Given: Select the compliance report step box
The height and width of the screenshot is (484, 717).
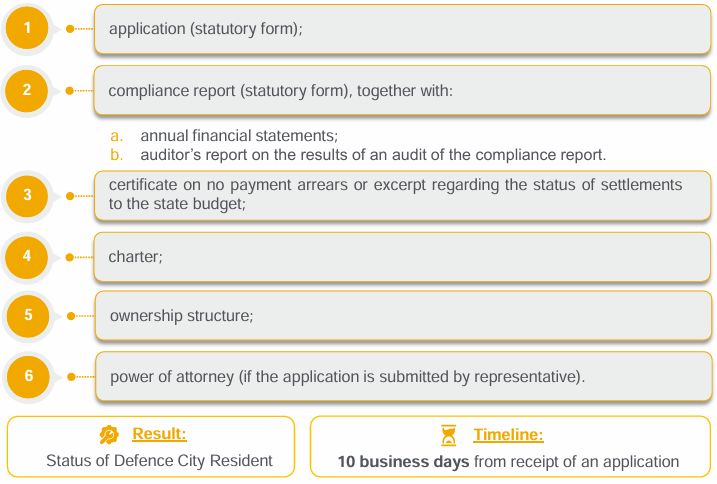Looking at the screenshot, I should [x=402, y=90].
